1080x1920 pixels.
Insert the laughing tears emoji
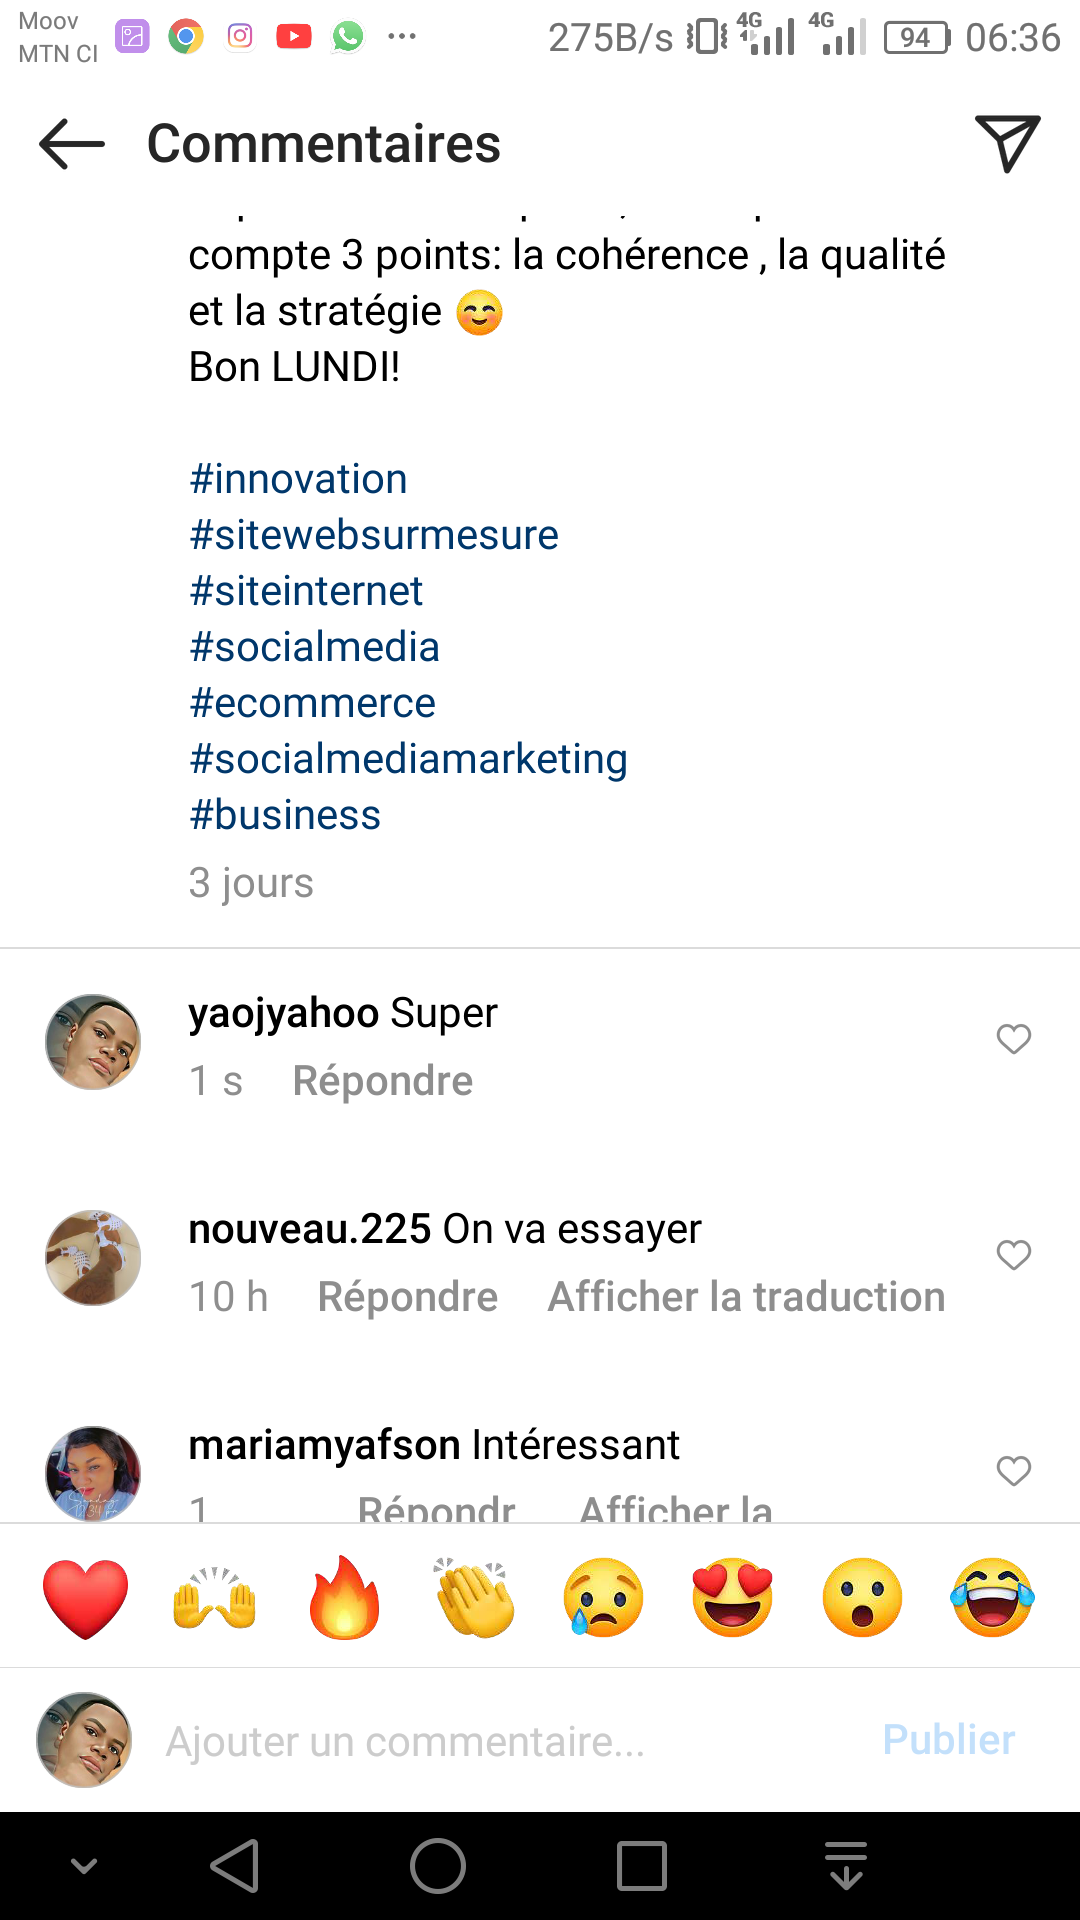[x=992, y=1597]
